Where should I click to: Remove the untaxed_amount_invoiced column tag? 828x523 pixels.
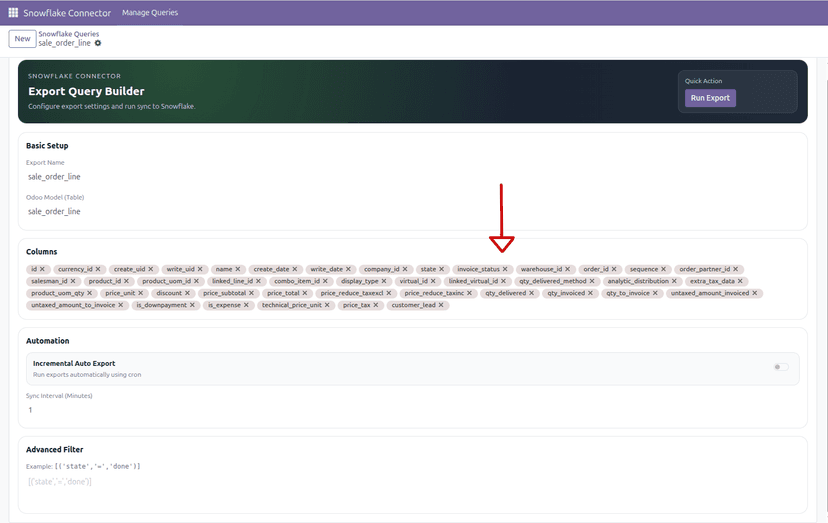755,293
